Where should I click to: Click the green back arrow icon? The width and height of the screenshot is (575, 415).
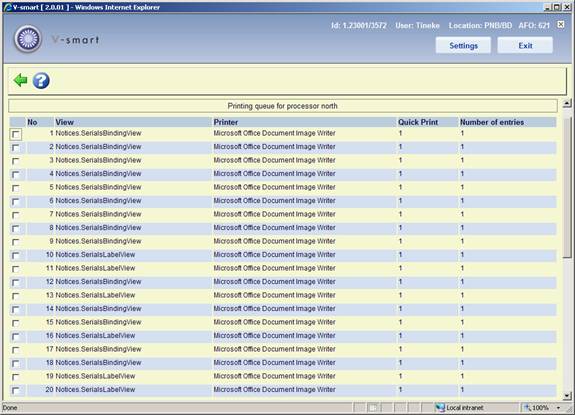click(20, 80)
